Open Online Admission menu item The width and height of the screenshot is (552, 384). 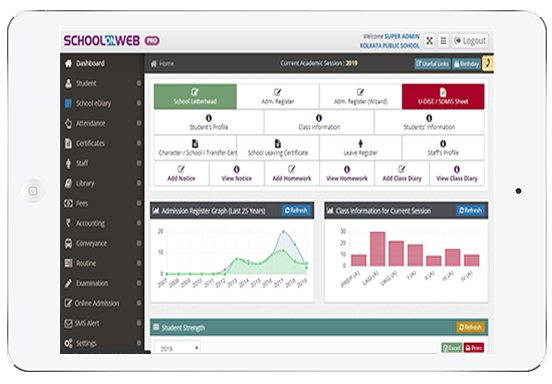[102, 303]
